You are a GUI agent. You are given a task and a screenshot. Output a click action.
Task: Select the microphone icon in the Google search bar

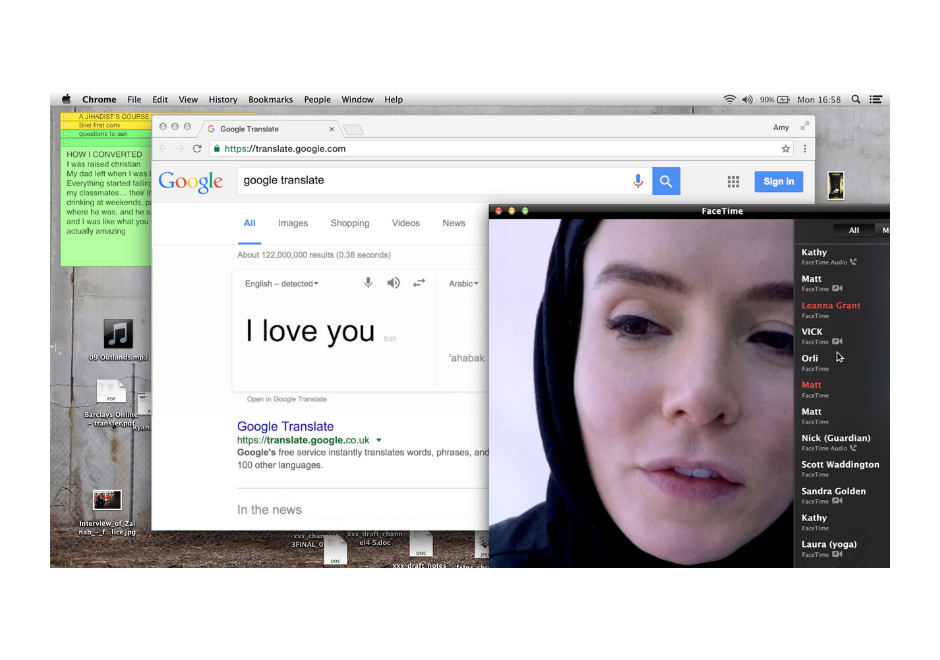tap(638, 181)
